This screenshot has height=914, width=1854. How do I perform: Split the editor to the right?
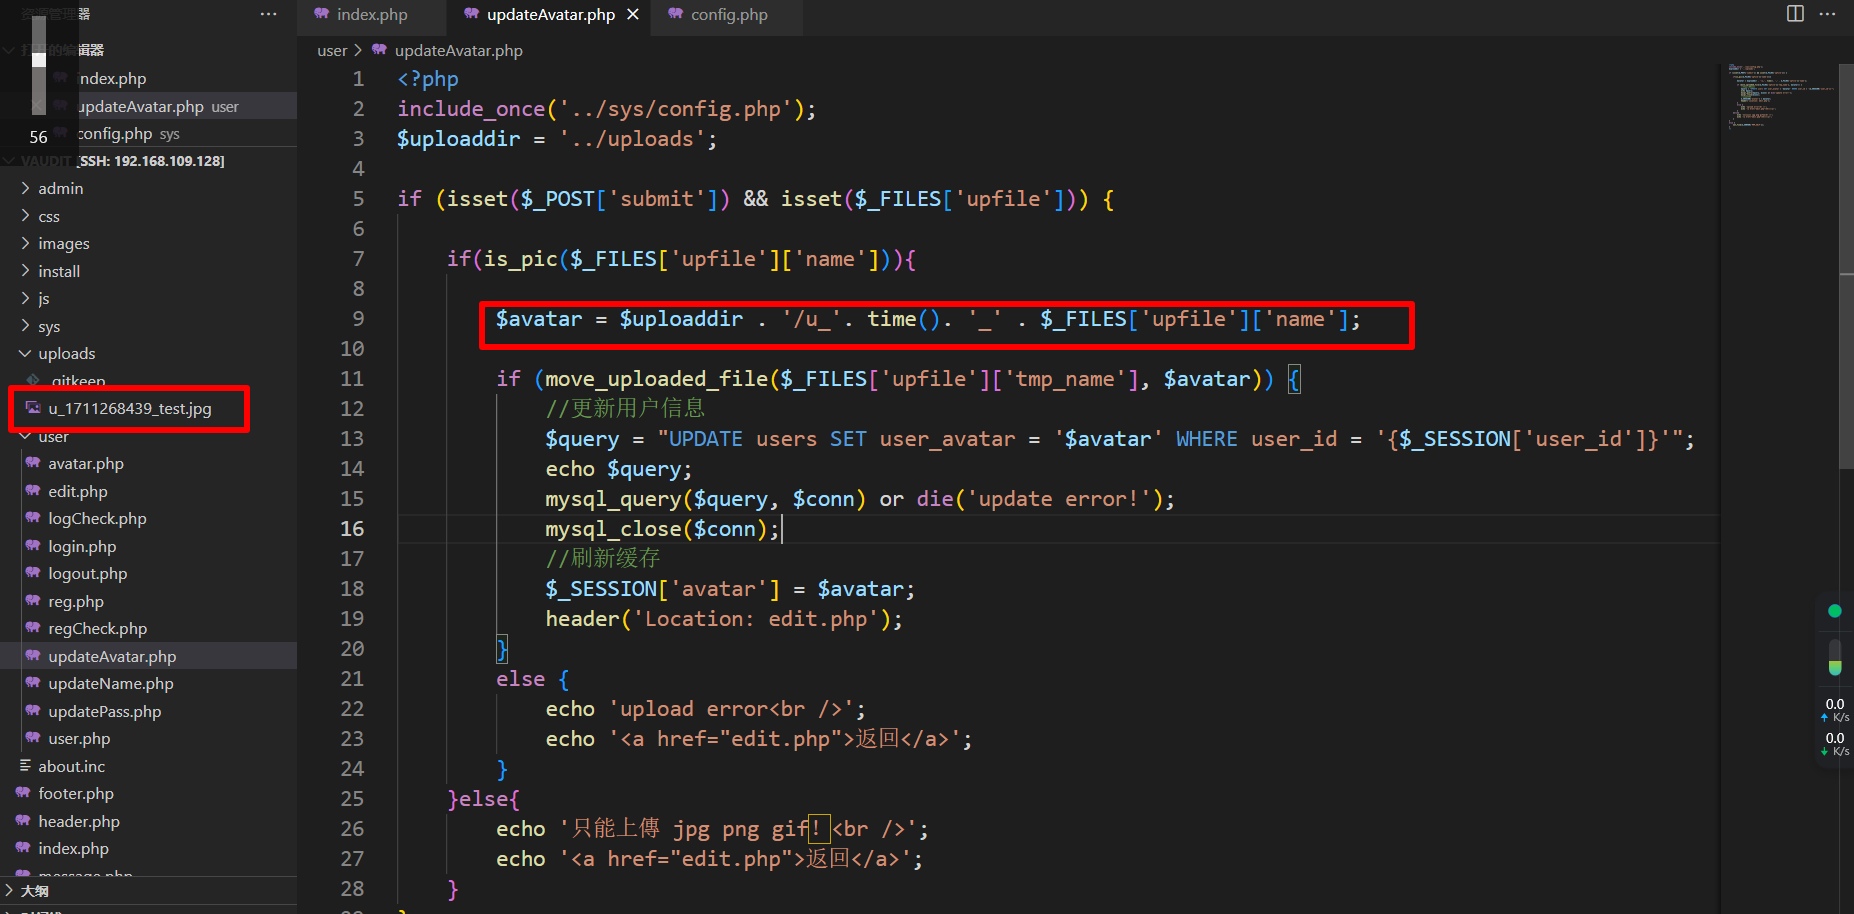1795,14
